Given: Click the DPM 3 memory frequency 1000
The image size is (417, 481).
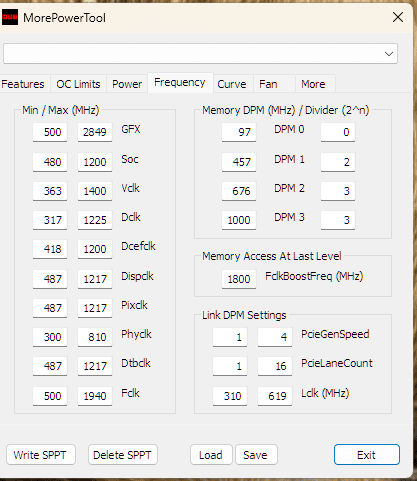Looking at the screenshot, I should coord(239,220).
